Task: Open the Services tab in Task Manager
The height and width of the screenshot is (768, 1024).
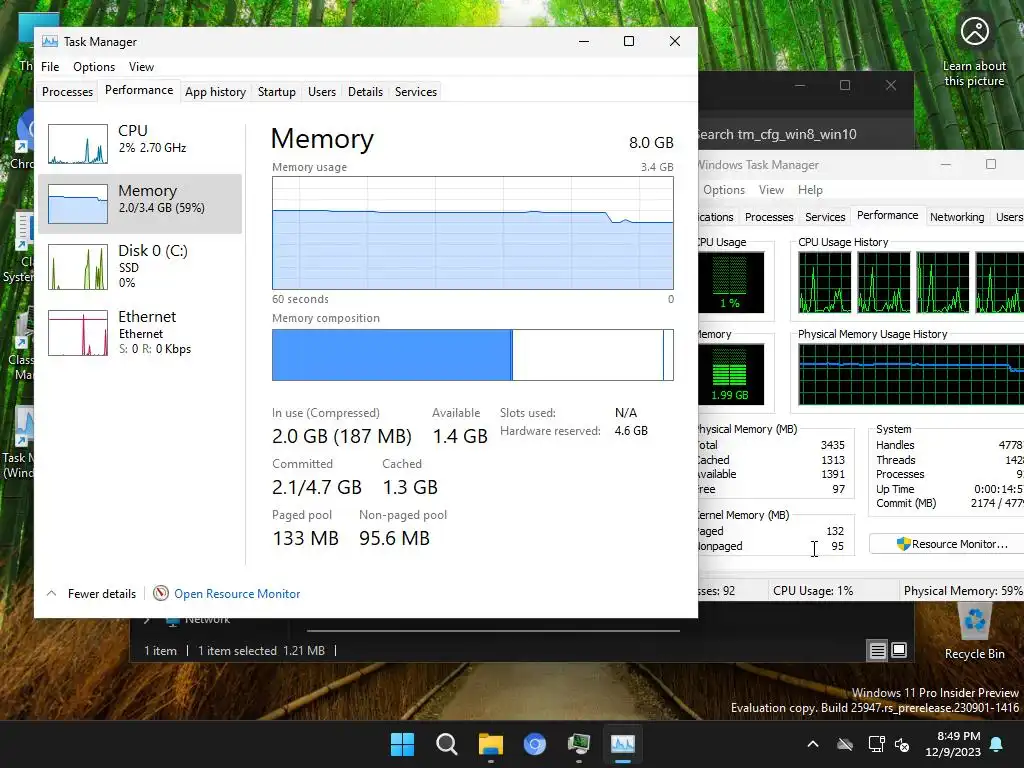Action: coord(416,92)
